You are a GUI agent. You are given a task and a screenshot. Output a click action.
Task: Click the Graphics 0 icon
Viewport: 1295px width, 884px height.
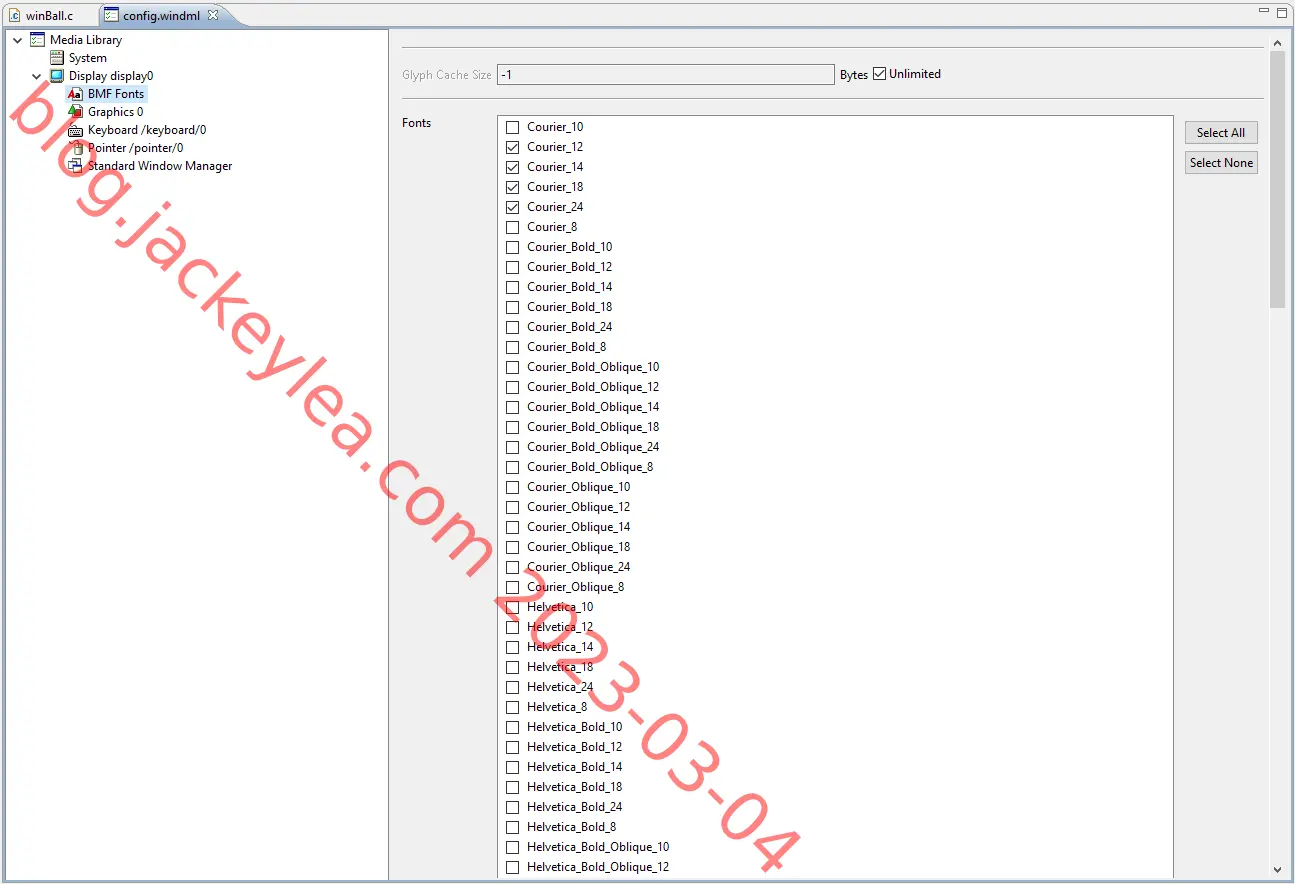pyautogui.click(x=75, y=112)
